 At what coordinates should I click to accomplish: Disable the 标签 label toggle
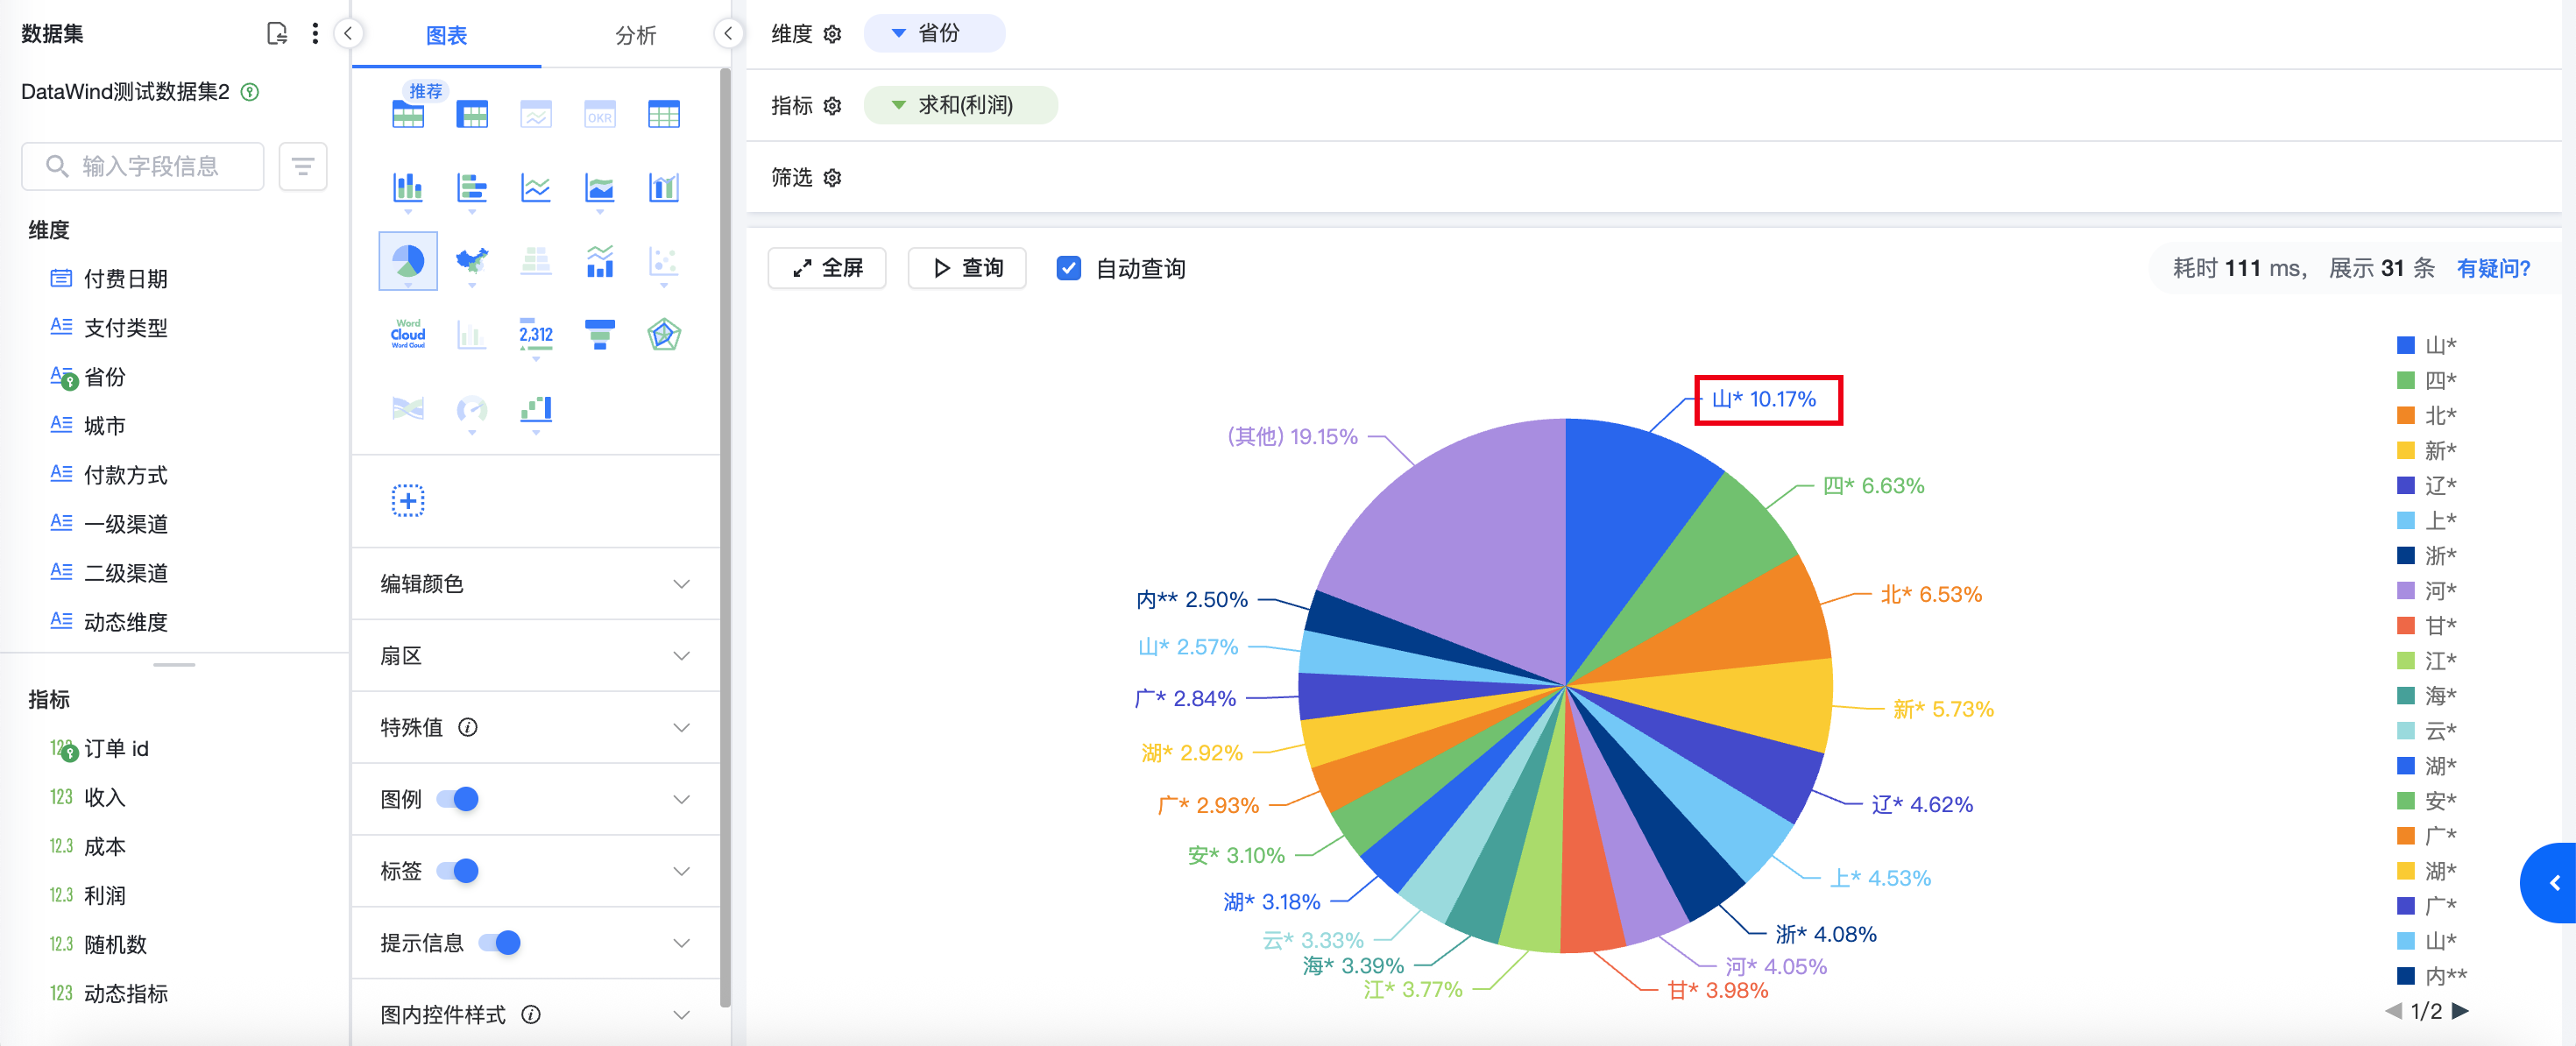pyautogui.click(x=459, y=871)
